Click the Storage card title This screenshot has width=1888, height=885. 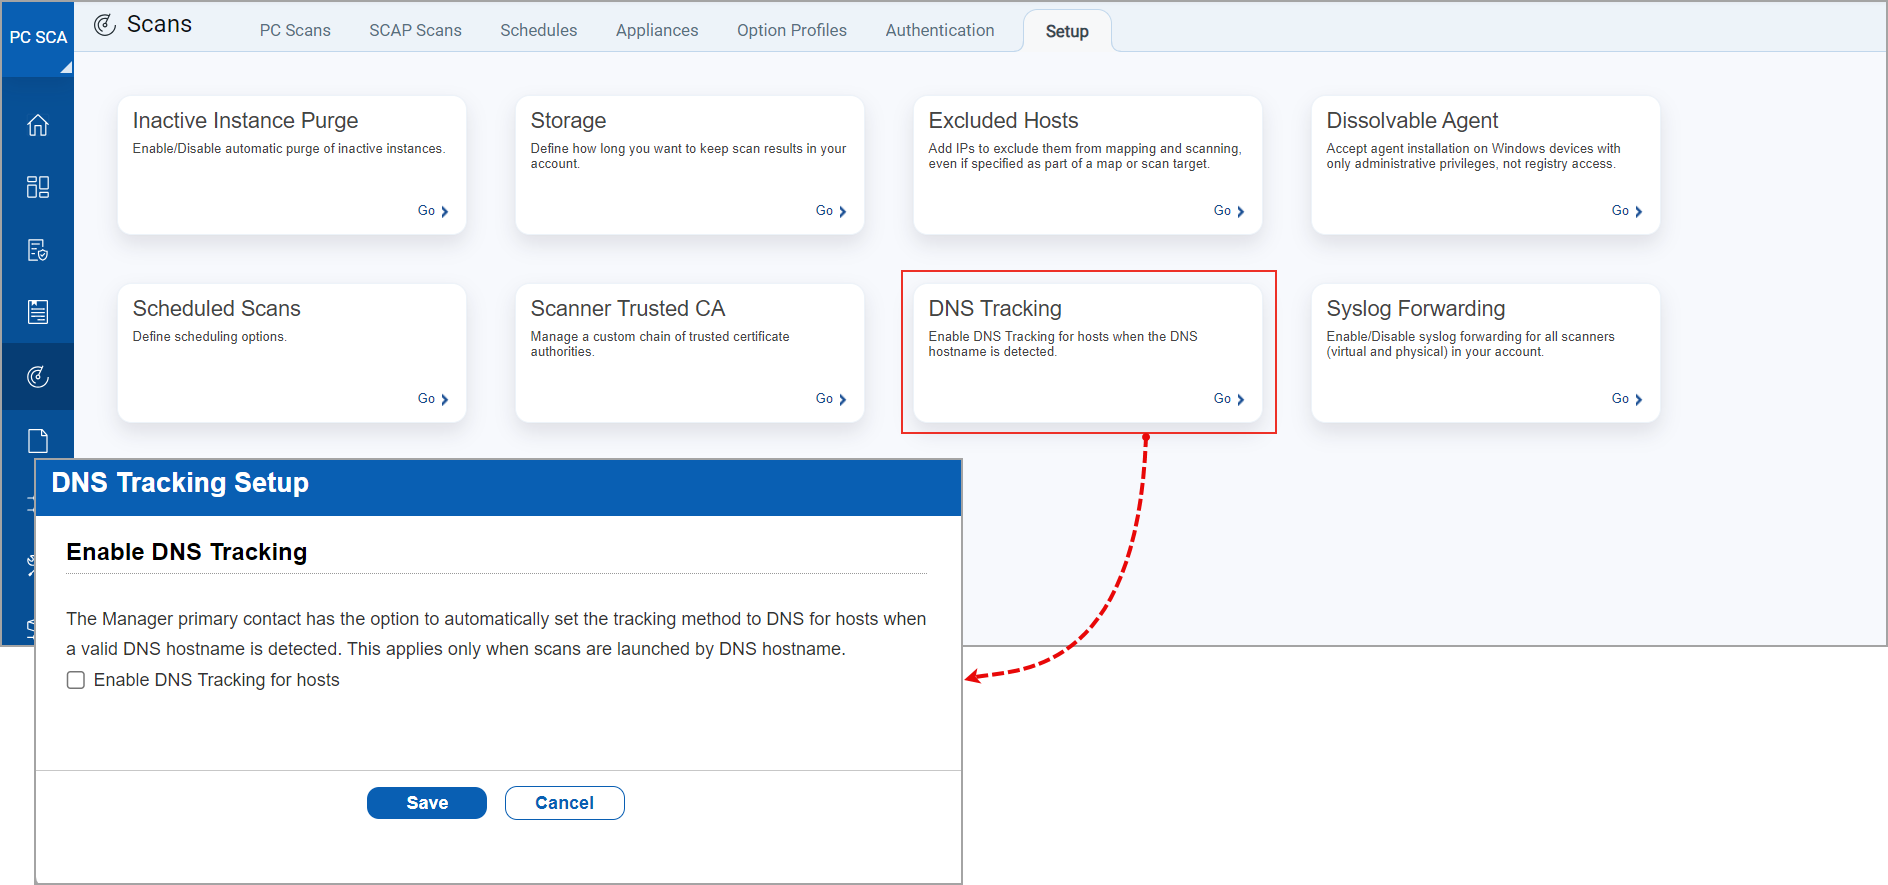(568, 120)
